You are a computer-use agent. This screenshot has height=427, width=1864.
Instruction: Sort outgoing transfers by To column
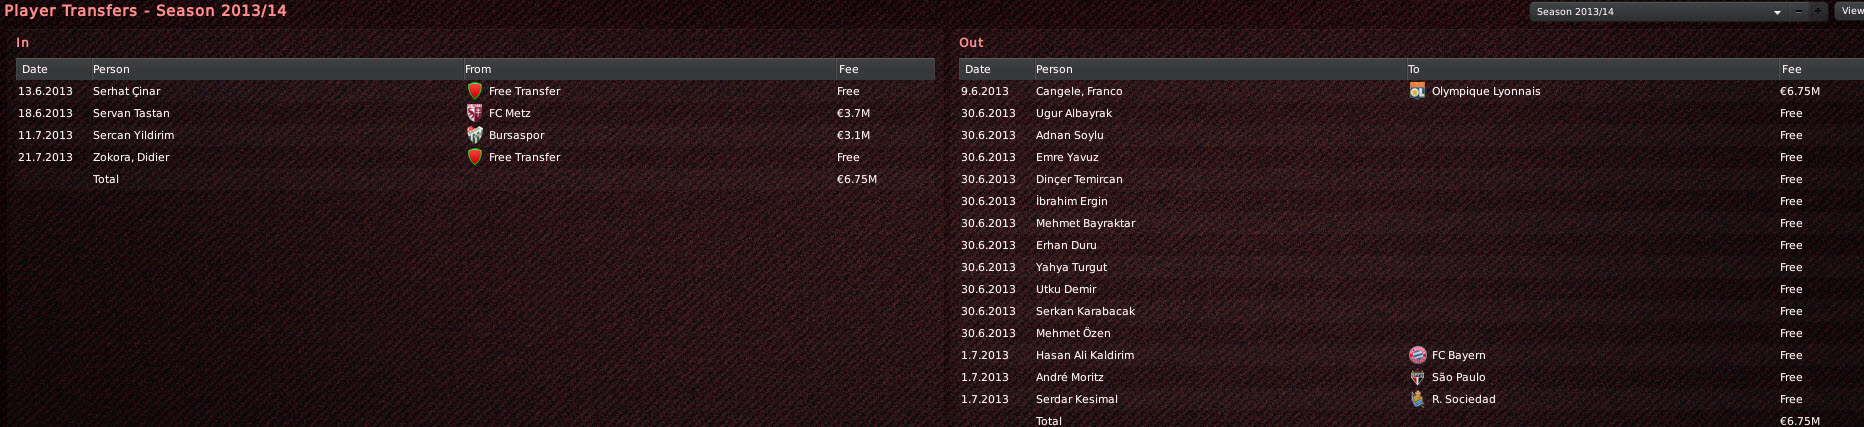(1590, 69)
